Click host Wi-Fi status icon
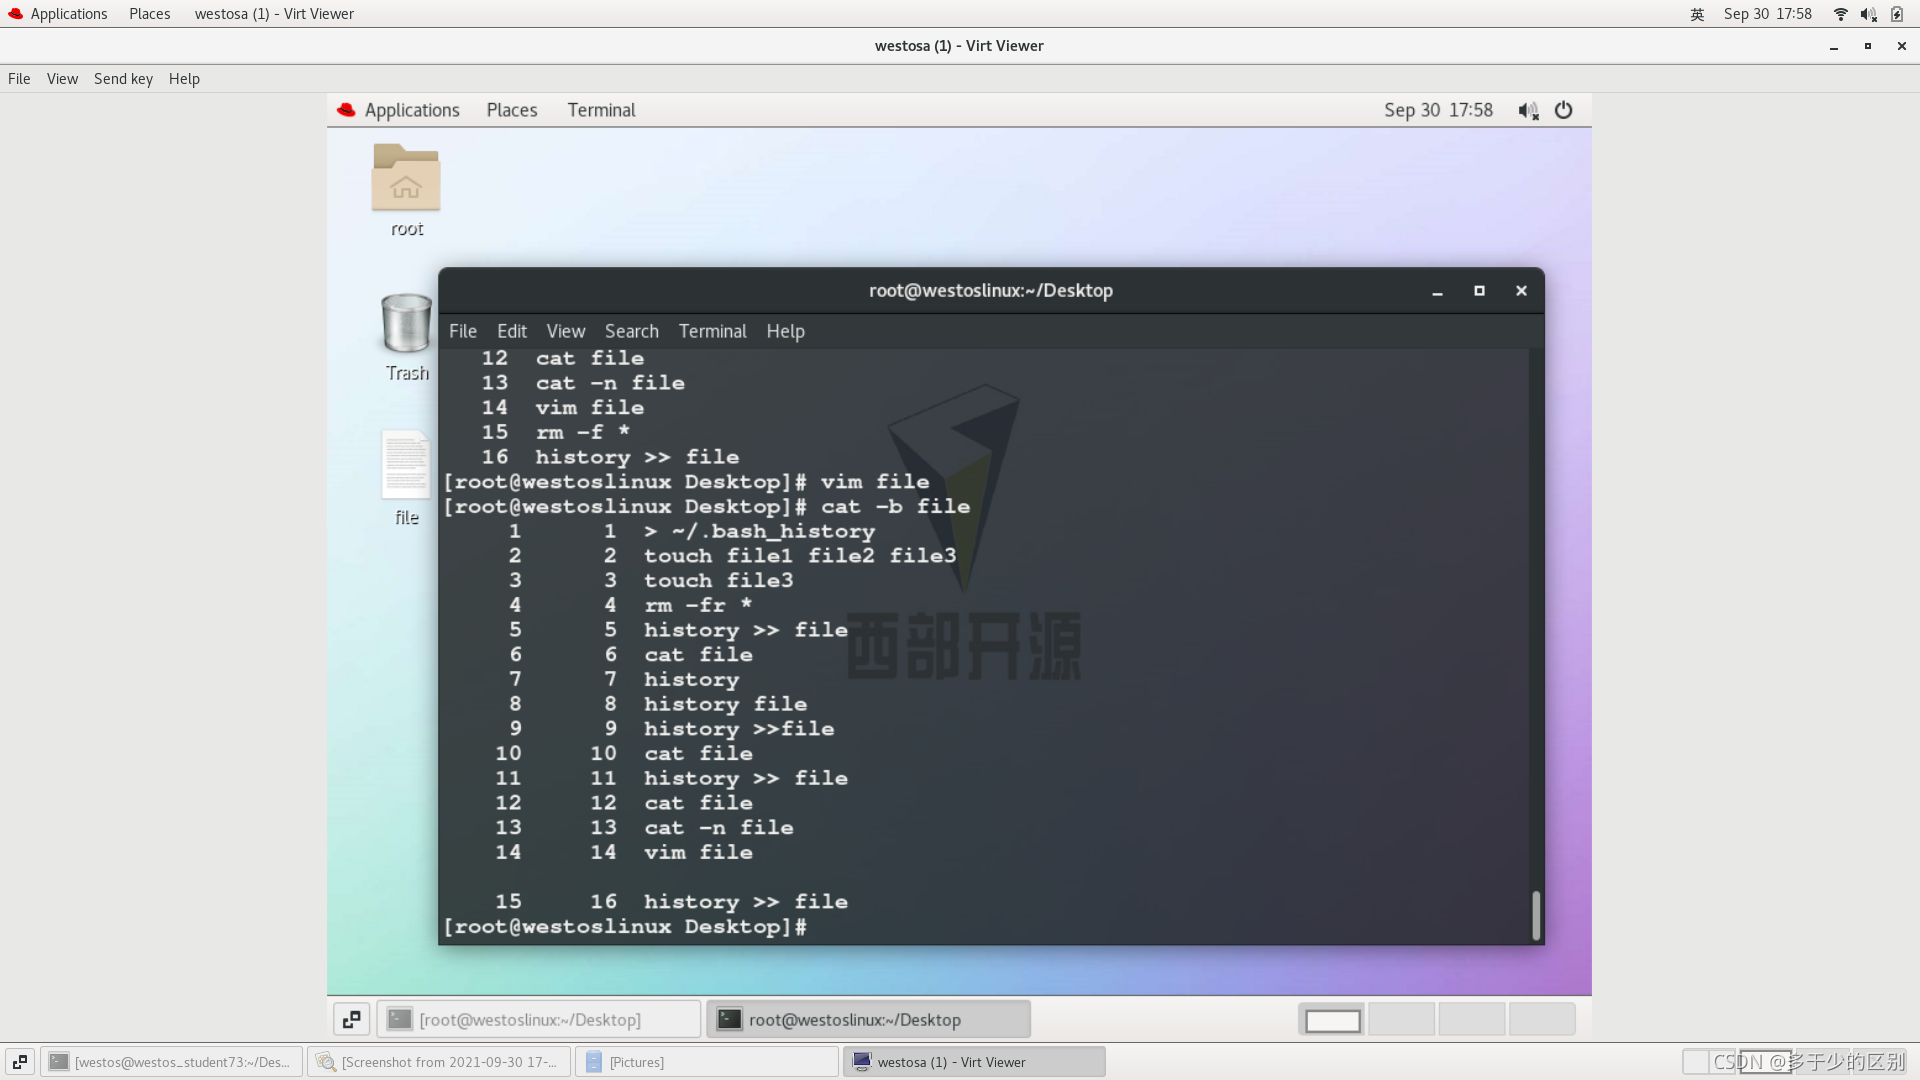Screen dimensions: 1920x1080 [1840, 14]
